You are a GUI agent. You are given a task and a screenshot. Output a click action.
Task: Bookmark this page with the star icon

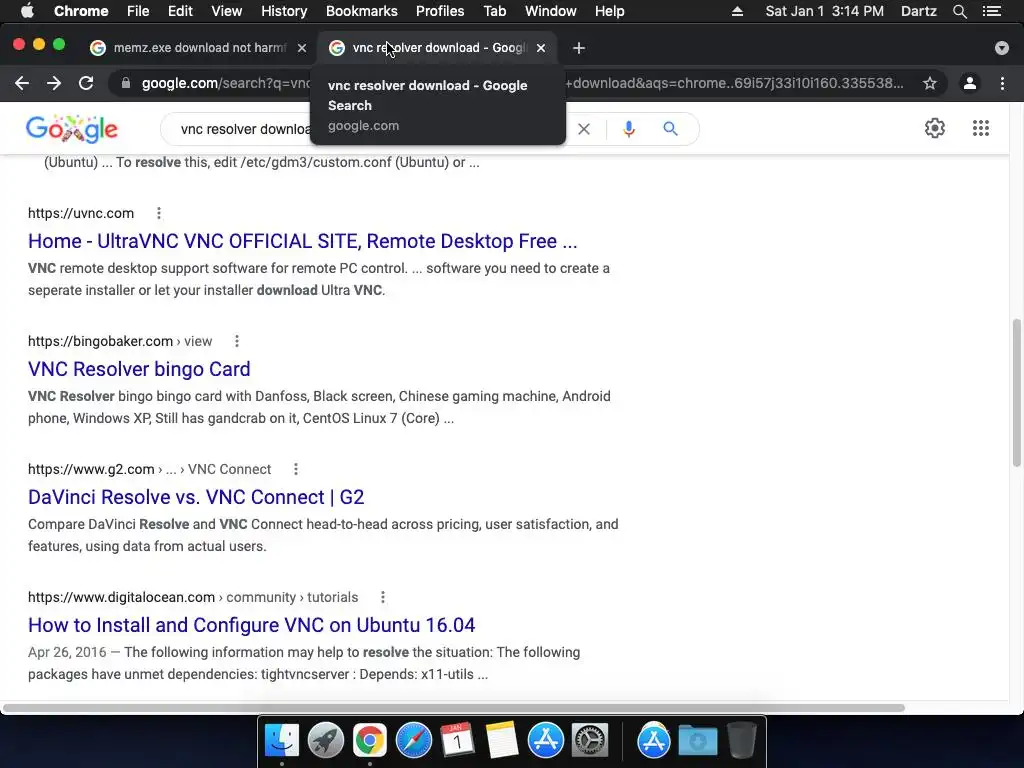coord(930,83)
